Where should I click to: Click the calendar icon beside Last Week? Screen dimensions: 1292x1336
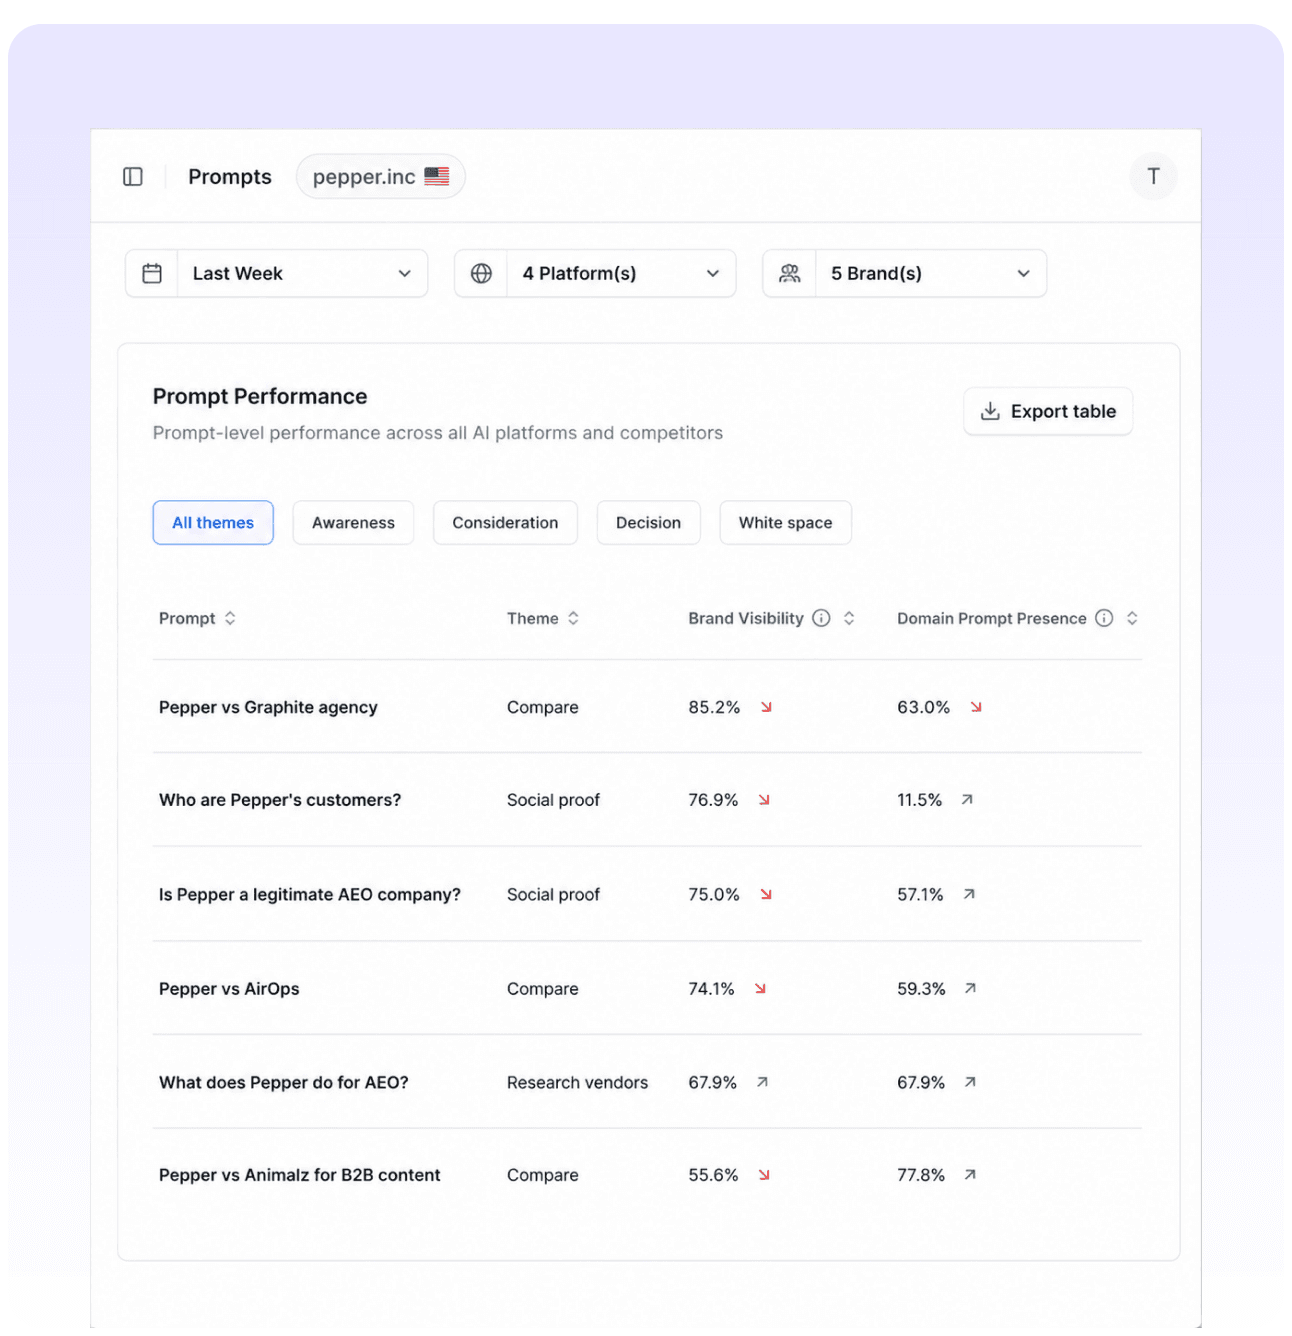[152, 273]
